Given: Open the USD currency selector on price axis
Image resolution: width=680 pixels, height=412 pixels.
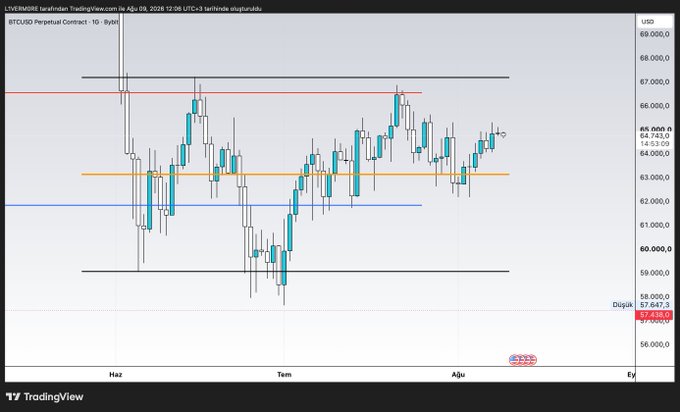Looking at the screenshot, I should pos(654,21).
